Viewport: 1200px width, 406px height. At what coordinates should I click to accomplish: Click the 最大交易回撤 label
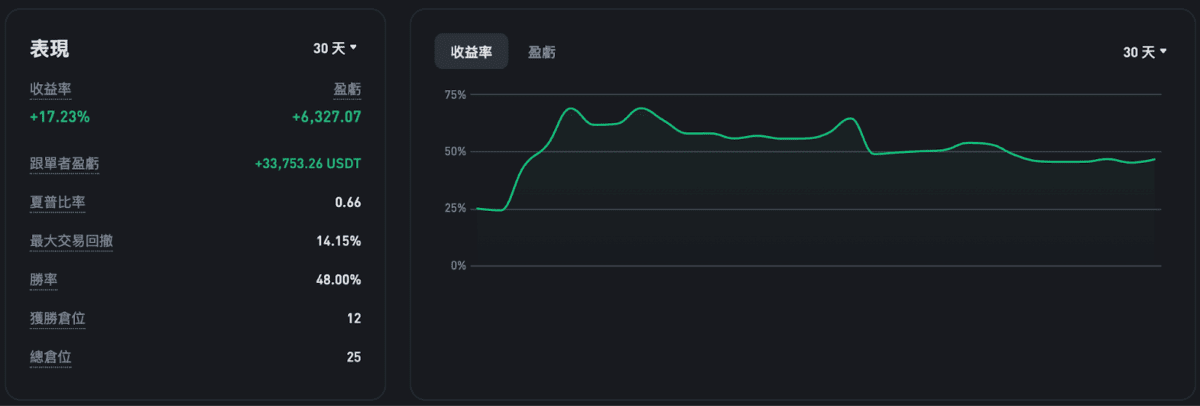tap(71, 241)
